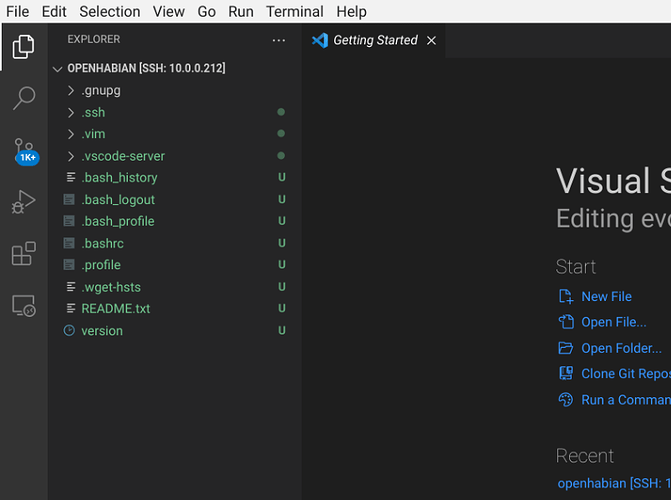This screenshot has height=500, width=671.
Task: Click file icon beside .profile
Action: point(69,265)
